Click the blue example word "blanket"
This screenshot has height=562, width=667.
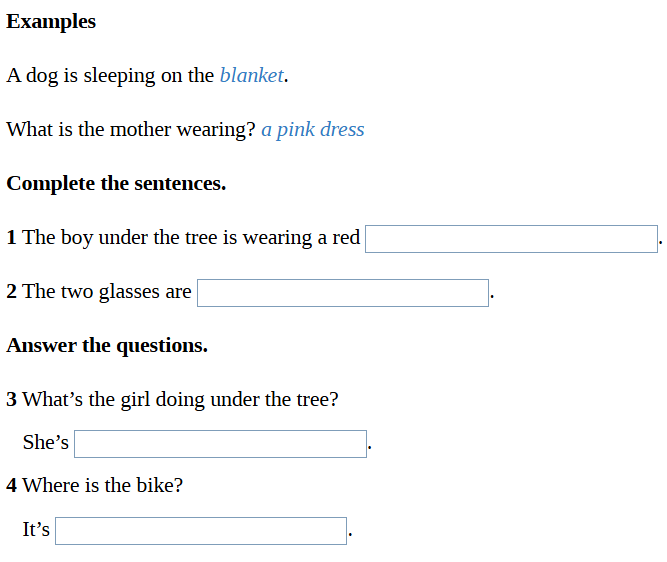click(251, 76)
